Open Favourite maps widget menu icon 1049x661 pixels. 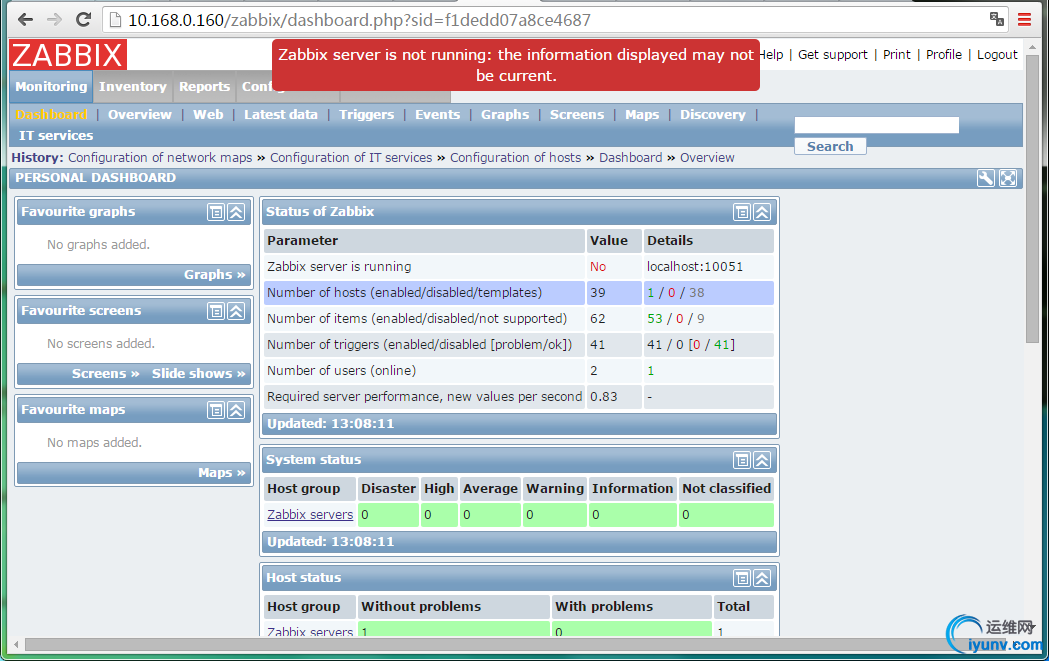(215, 410)
